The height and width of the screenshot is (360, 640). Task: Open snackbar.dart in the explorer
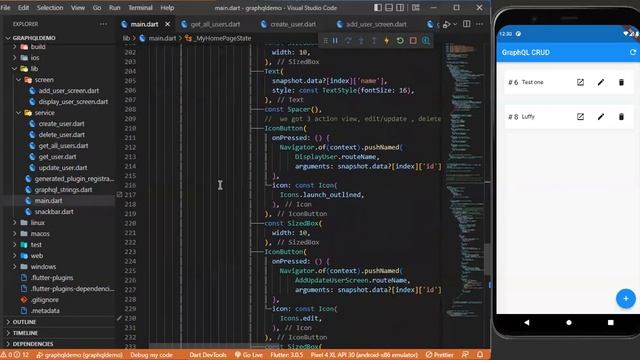pyautogui.click(x=54, y=212)
